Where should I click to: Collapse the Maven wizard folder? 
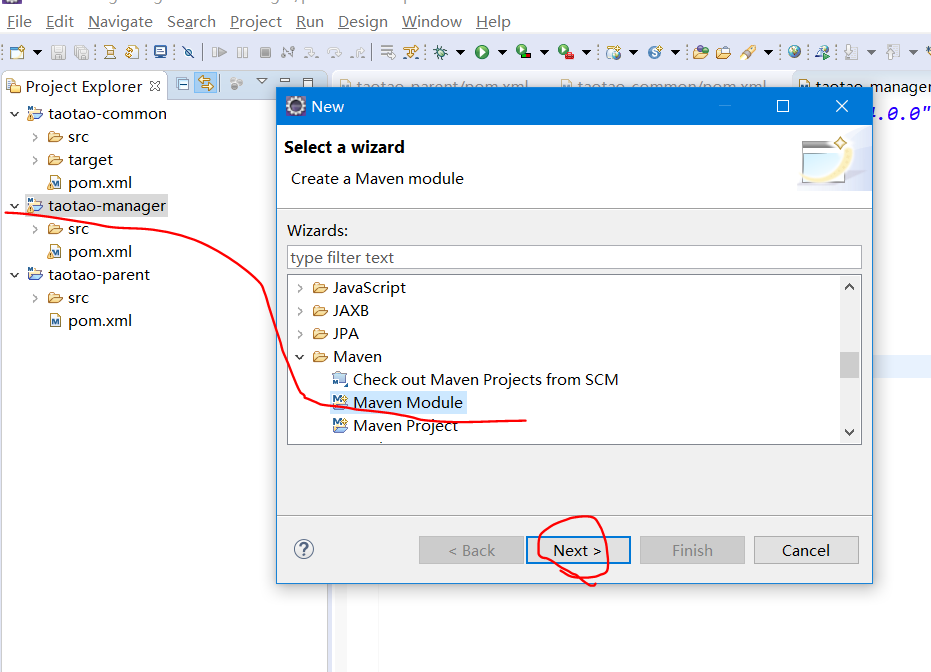[x=300, y=357]
